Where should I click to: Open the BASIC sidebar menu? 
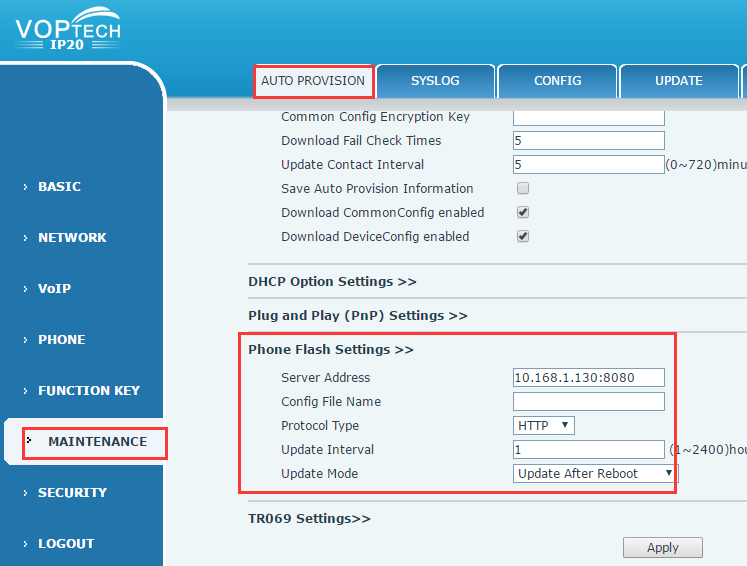59,187
